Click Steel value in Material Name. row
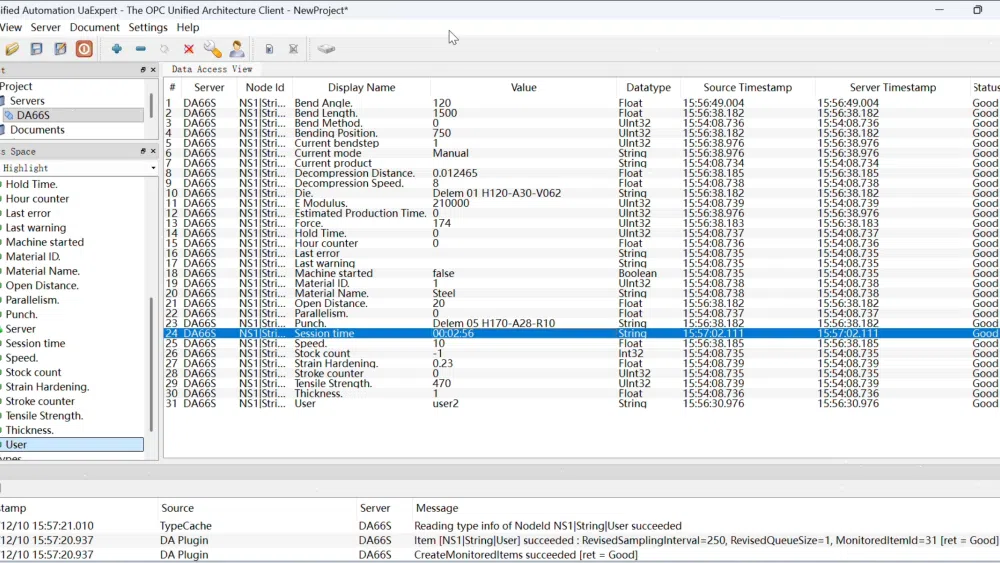1000x563 pixels. click(x=444, y=293)
